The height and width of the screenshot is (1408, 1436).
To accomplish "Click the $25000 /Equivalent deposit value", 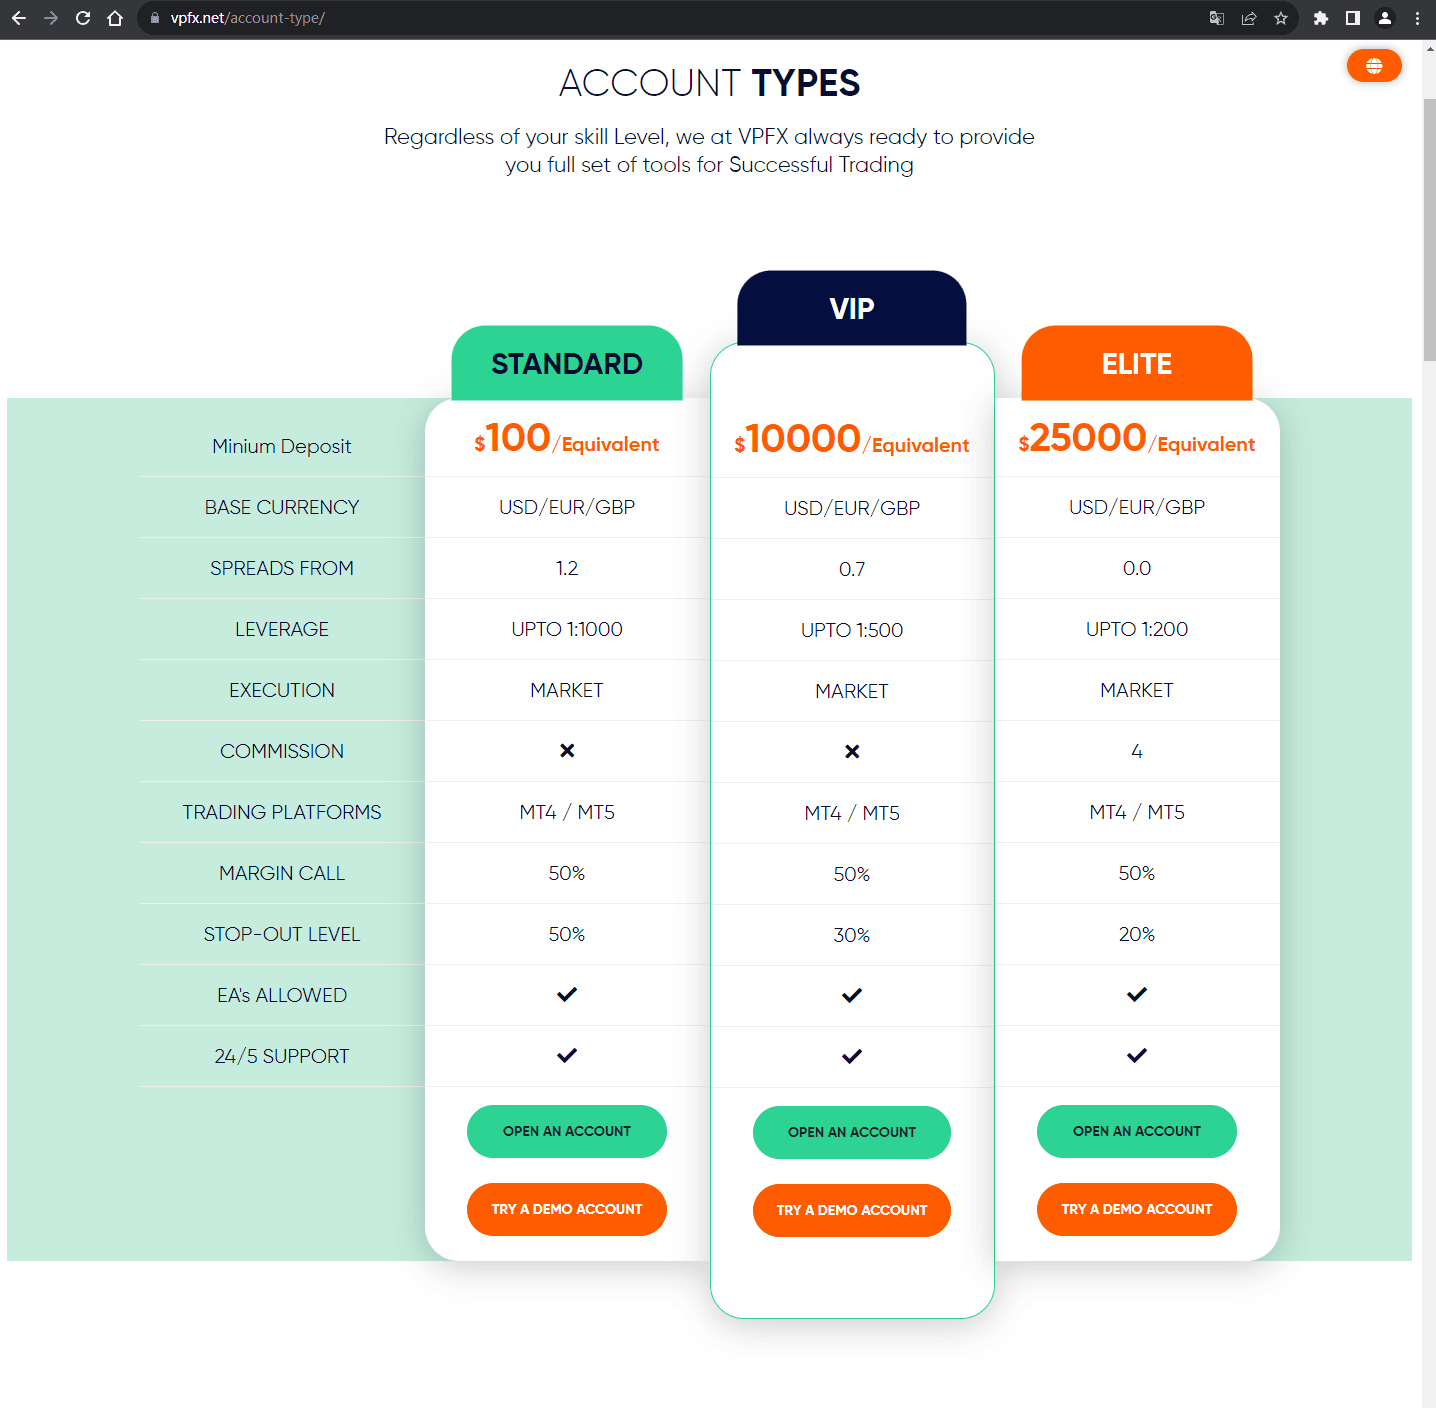I will tap(1137, 439).
